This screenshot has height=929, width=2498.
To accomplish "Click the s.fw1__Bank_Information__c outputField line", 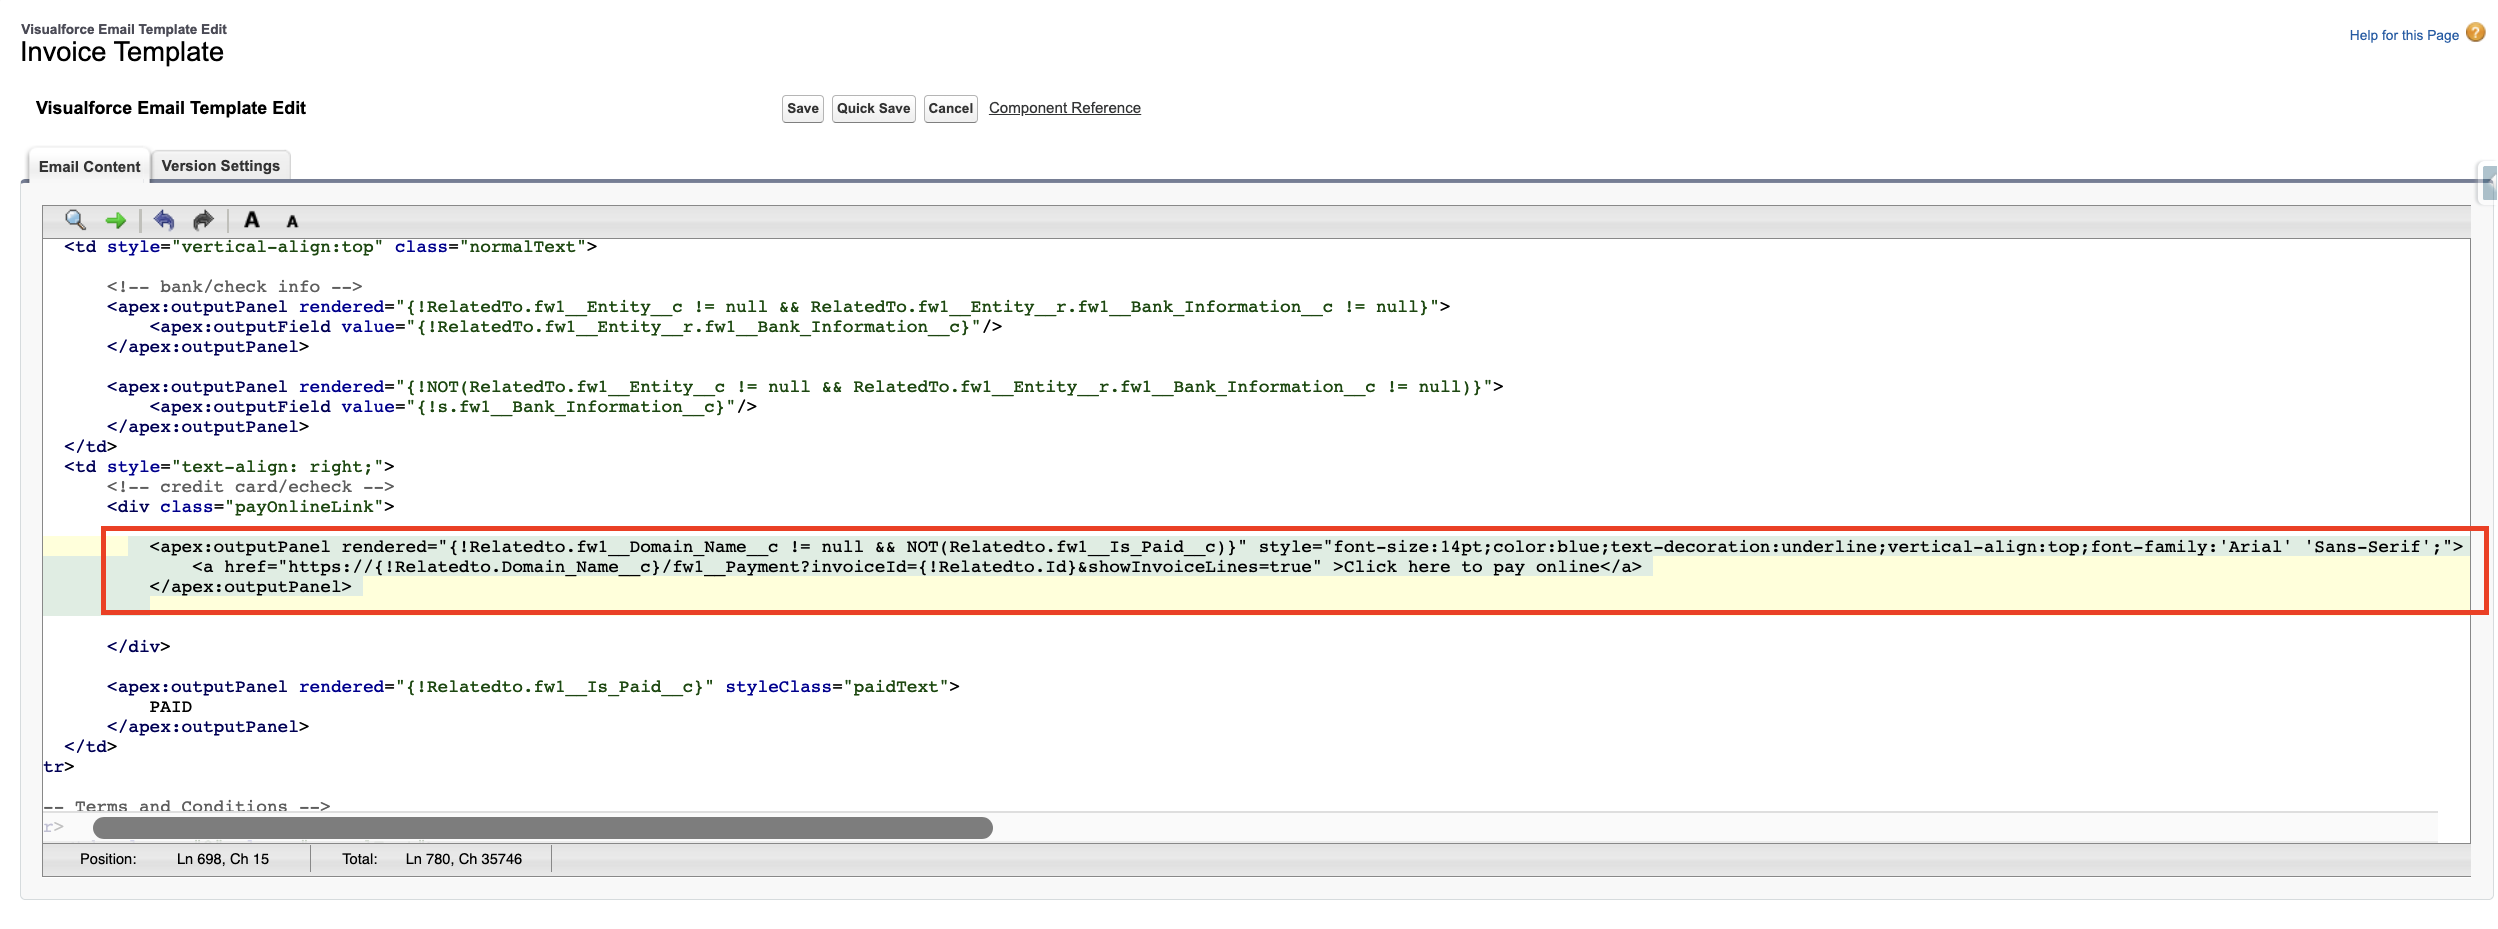I will (x=453, y=407).
